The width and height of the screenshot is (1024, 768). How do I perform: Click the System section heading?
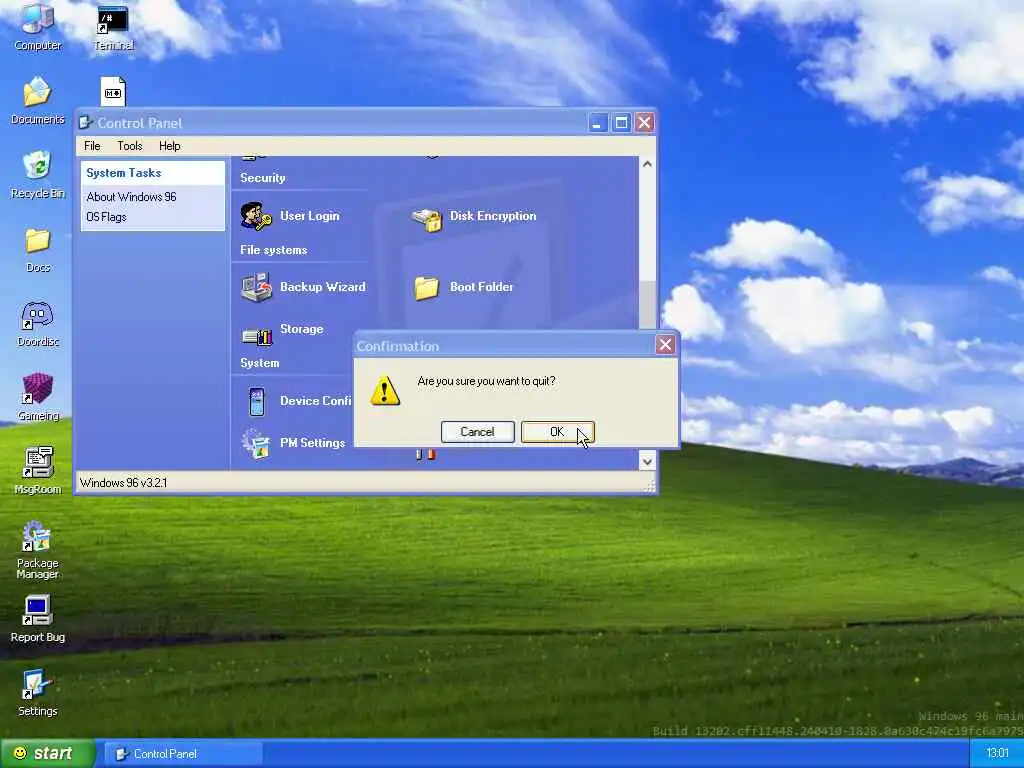pos(259,363)
